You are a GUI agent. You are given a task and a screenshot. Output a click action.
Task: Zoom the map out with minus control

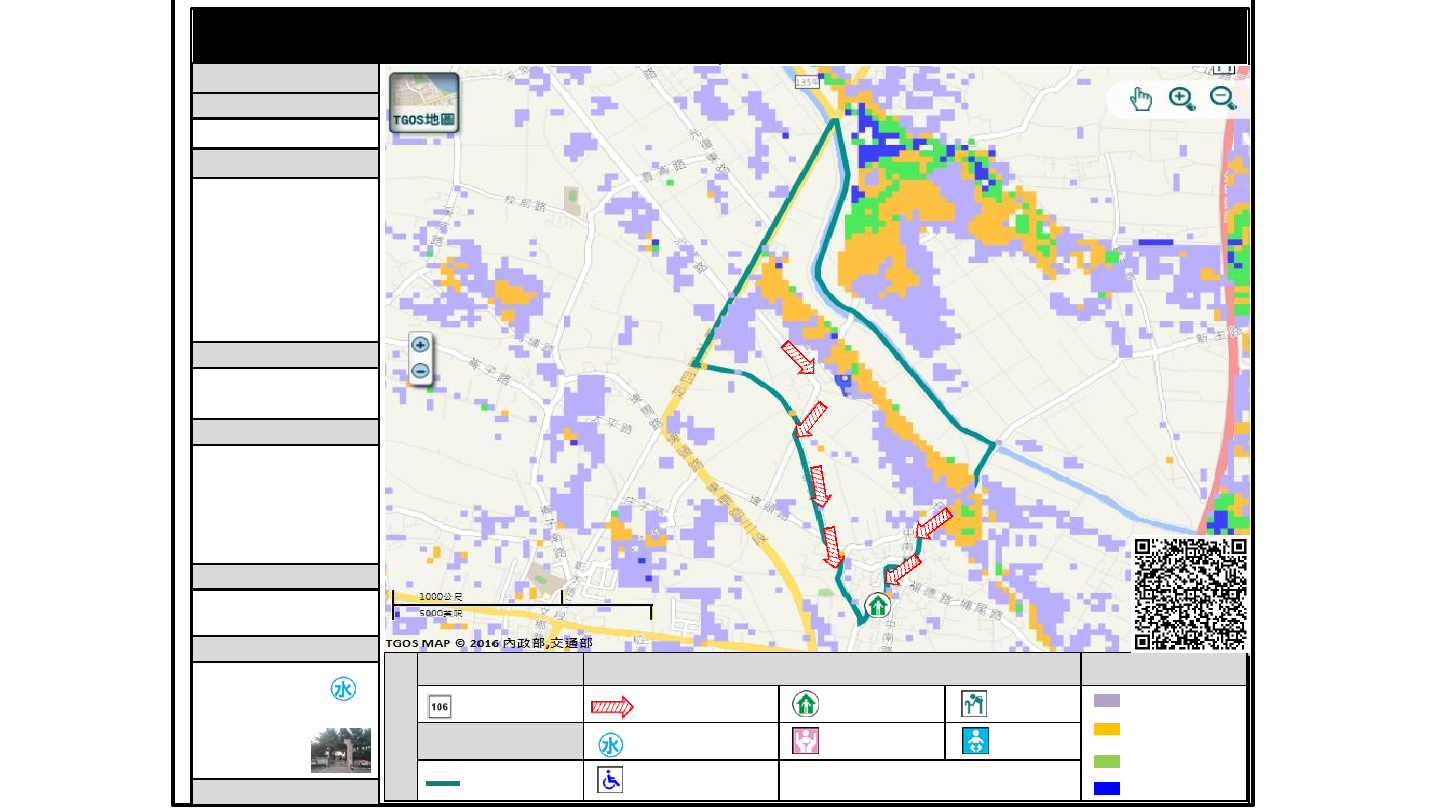[421, 371]
